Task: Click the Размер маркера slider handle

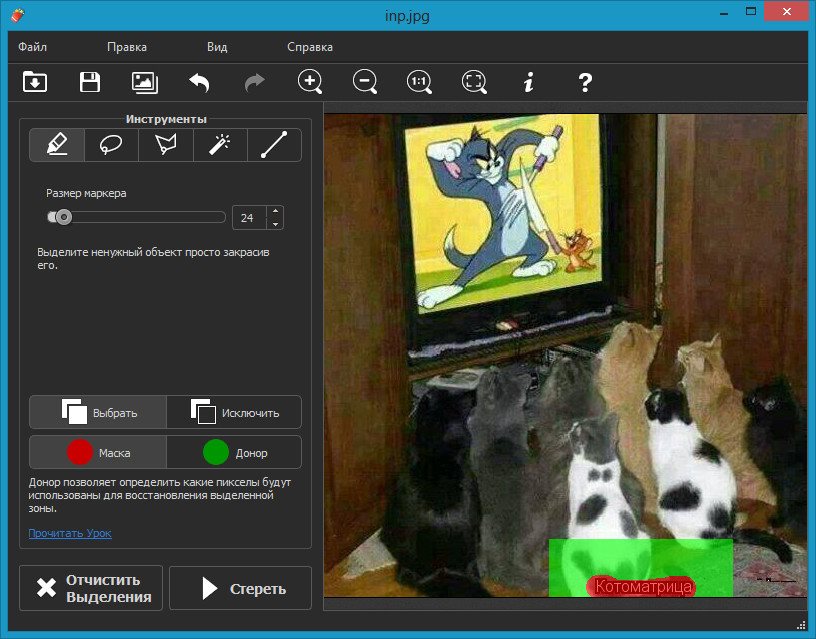Action: coord(63,217)
